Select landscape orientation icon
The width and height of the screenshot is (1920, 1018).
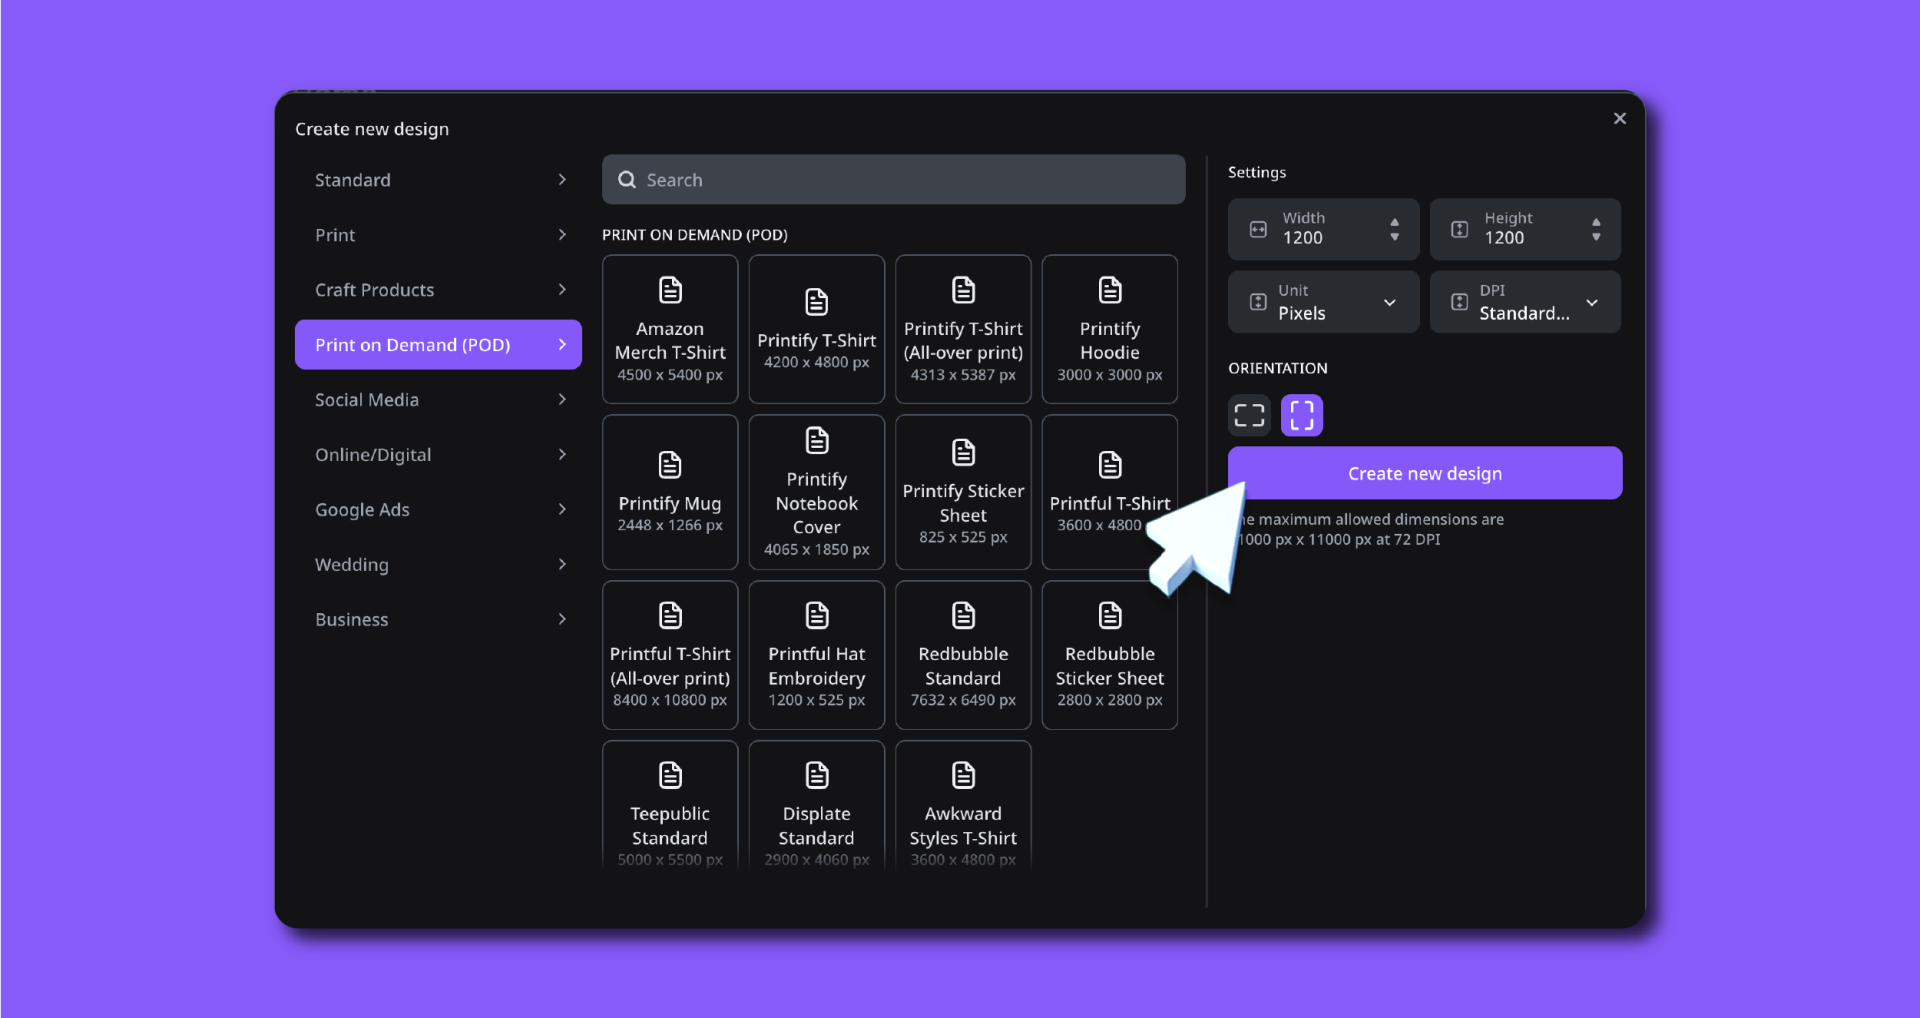1249,415
